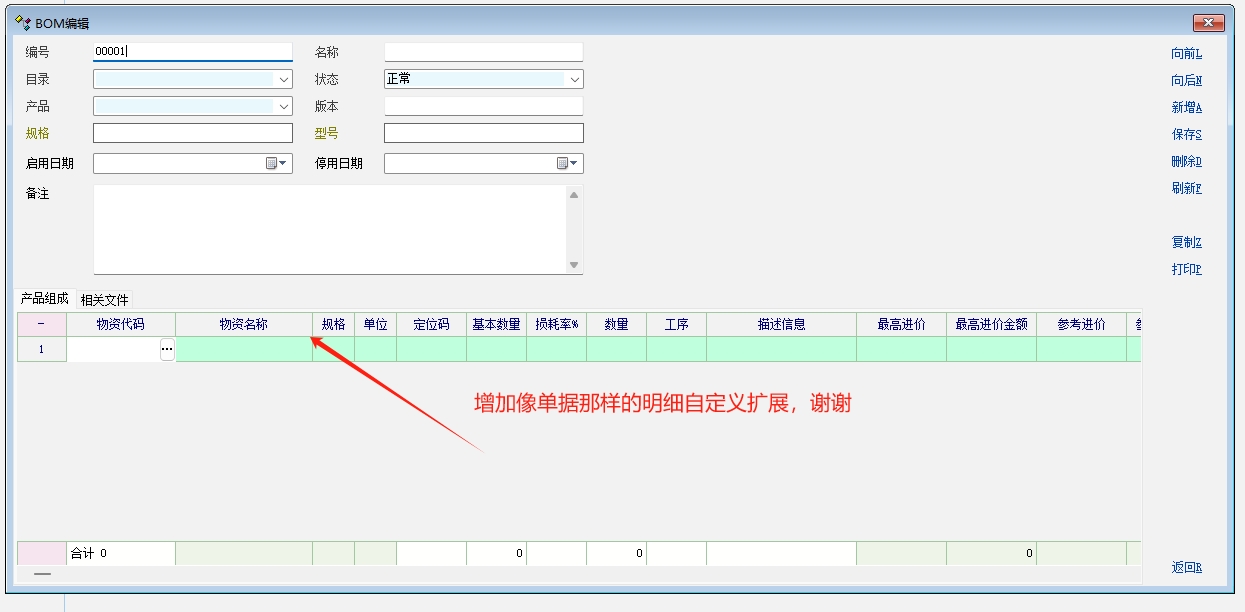Click the 返回 button
Image resolution: width=1245 pixels, height=612 pixels.
1186,567
